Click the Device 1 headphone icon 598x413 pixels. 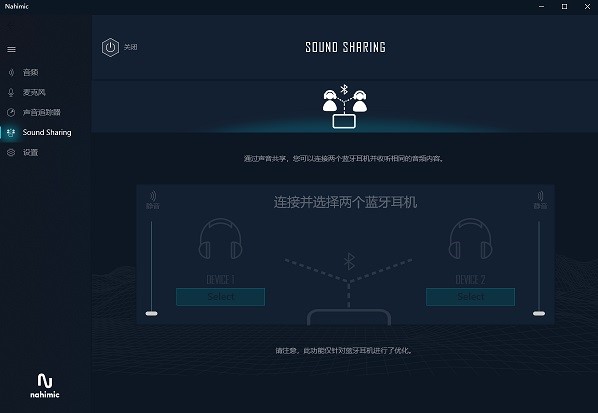(x=220, y=239)
